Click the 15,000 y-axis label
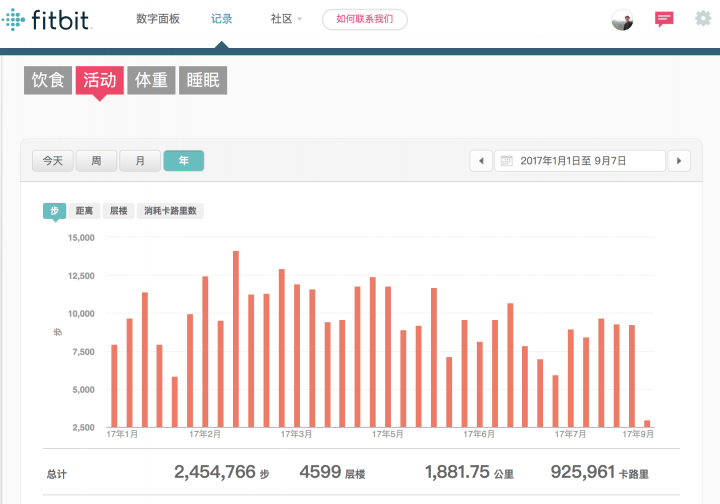The width and height of the screenshot is (720, 504). 81,238
